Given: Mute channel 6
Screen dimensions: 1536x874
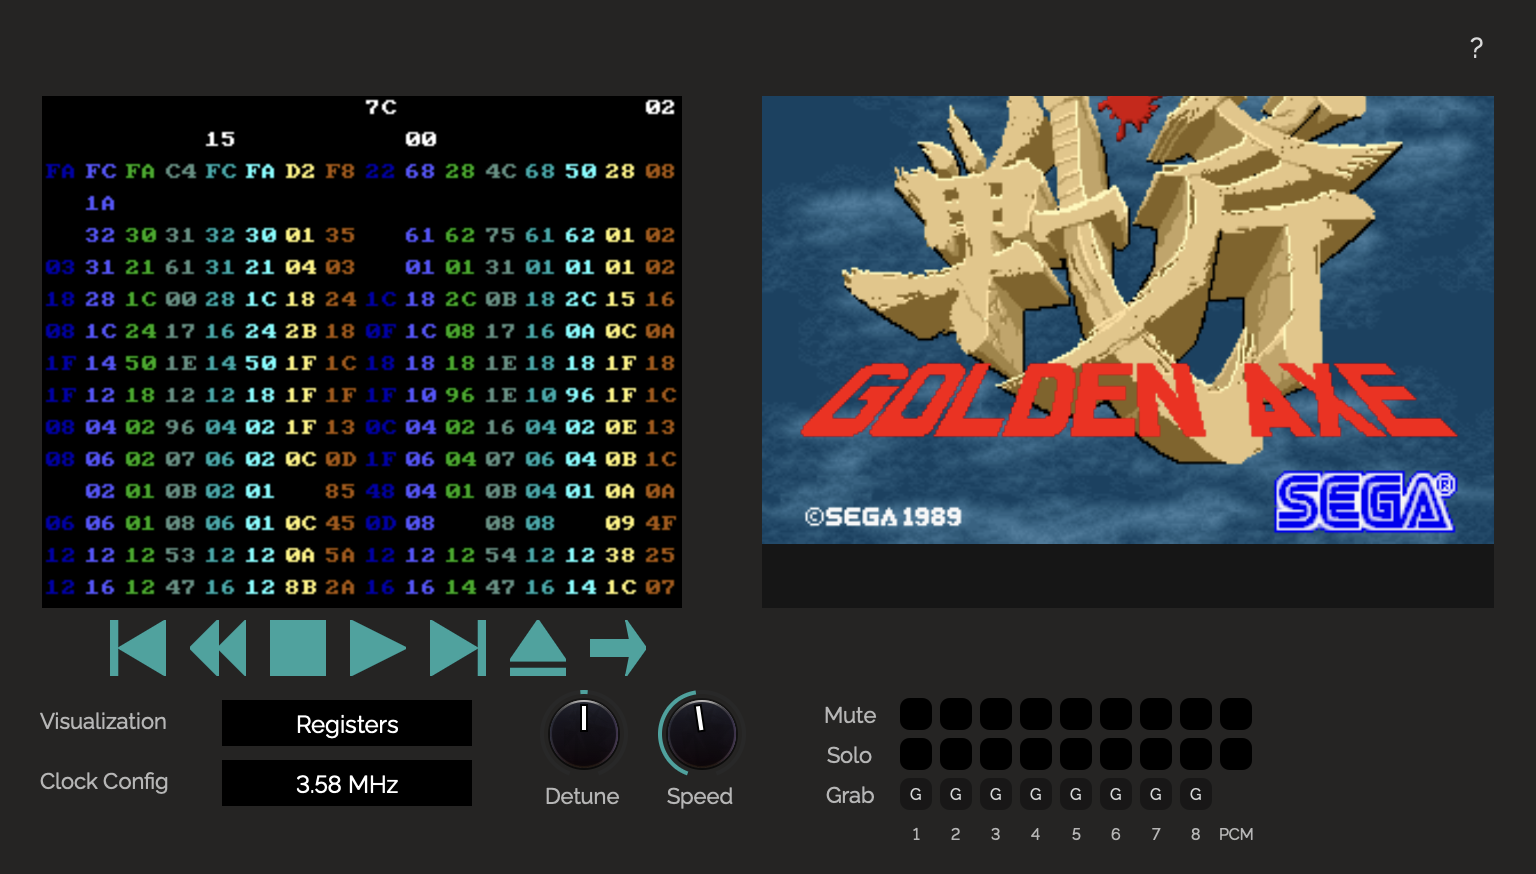Looking at the screenshot, I should (1116, 714).
